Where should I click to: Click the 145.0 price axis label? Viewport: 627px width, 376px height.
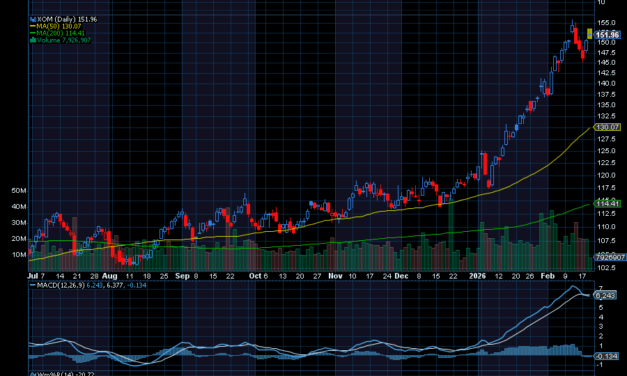(x=606, y=62)
